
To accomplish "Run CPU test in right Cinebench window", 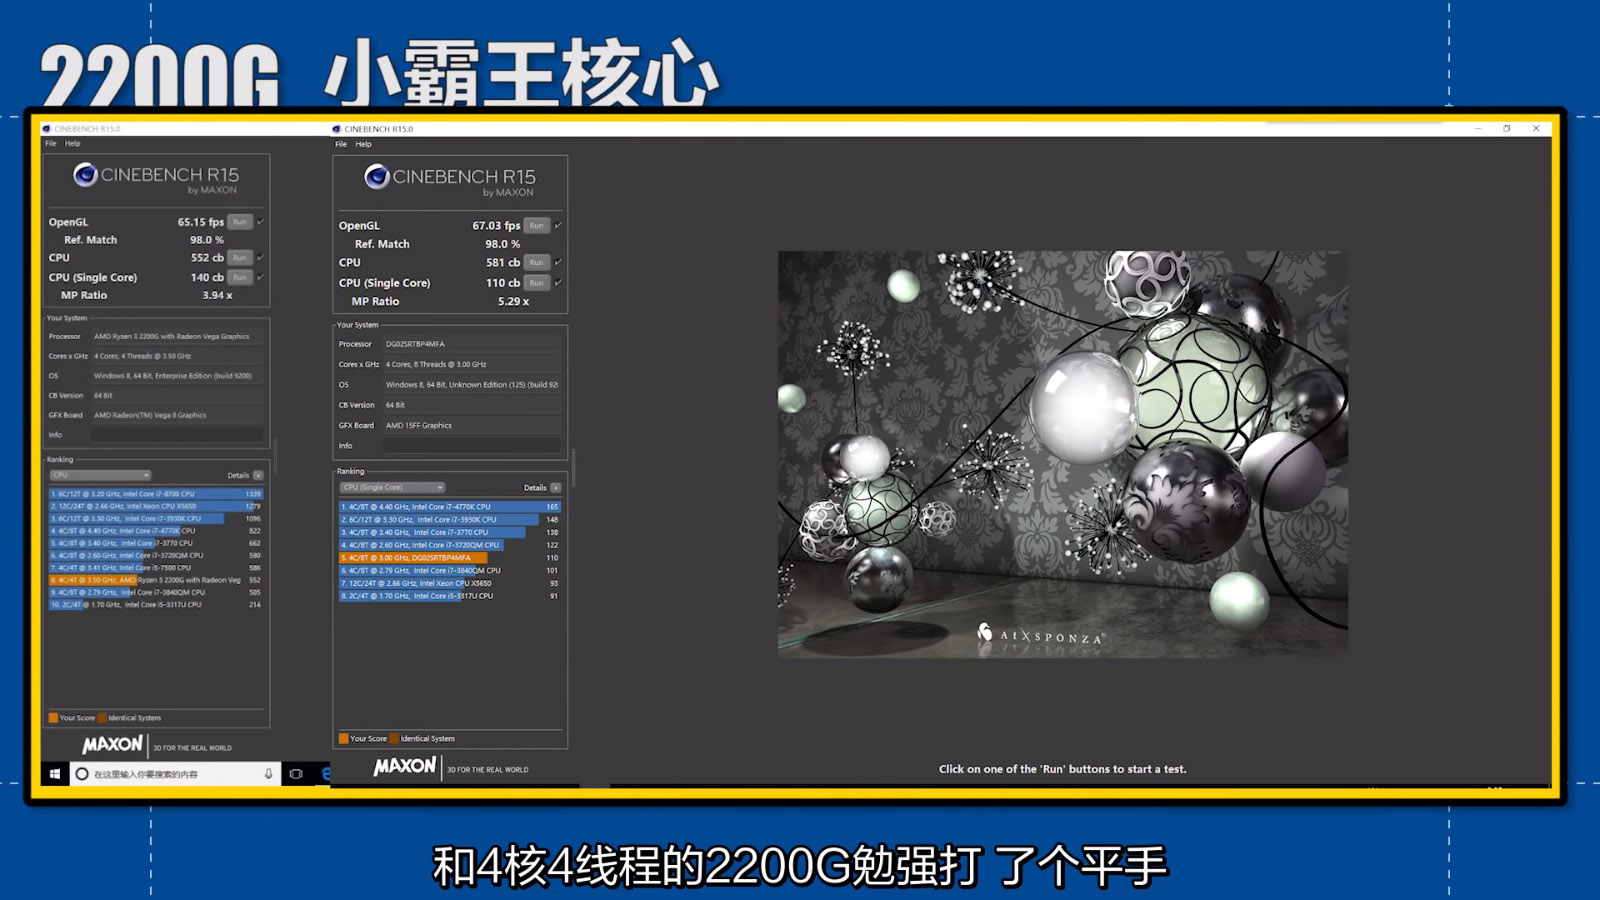I will 537,262.
